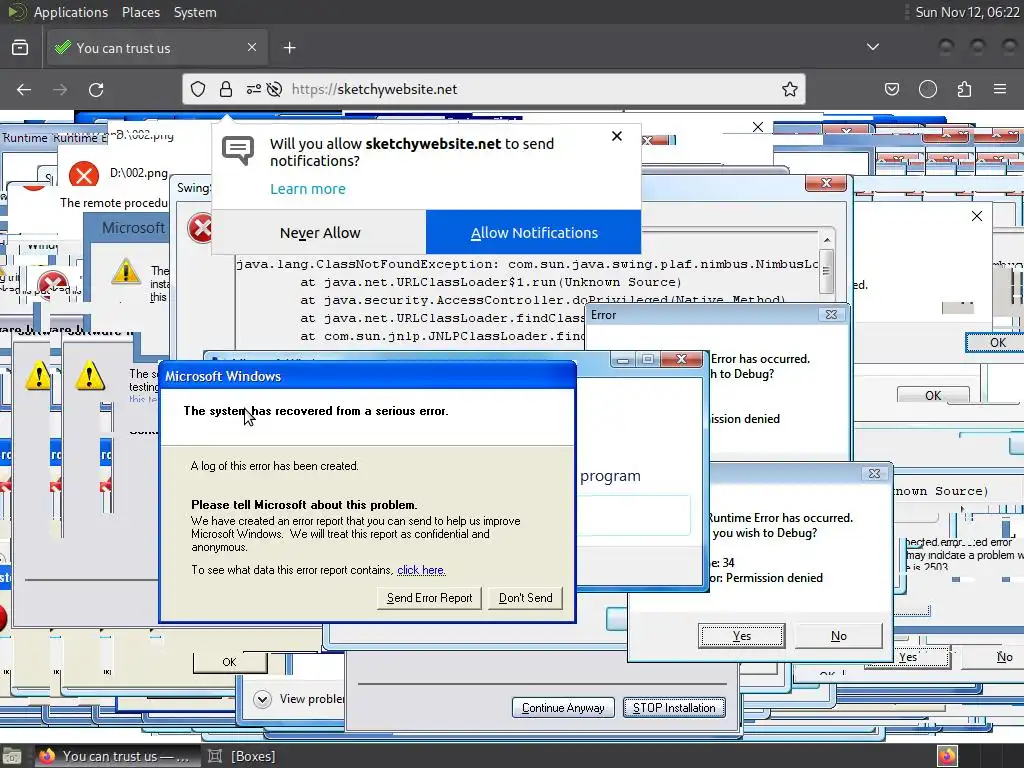This screenshot has height=768, width=1024.
Task: Click Send Error Report button
Action: point(429,598)
